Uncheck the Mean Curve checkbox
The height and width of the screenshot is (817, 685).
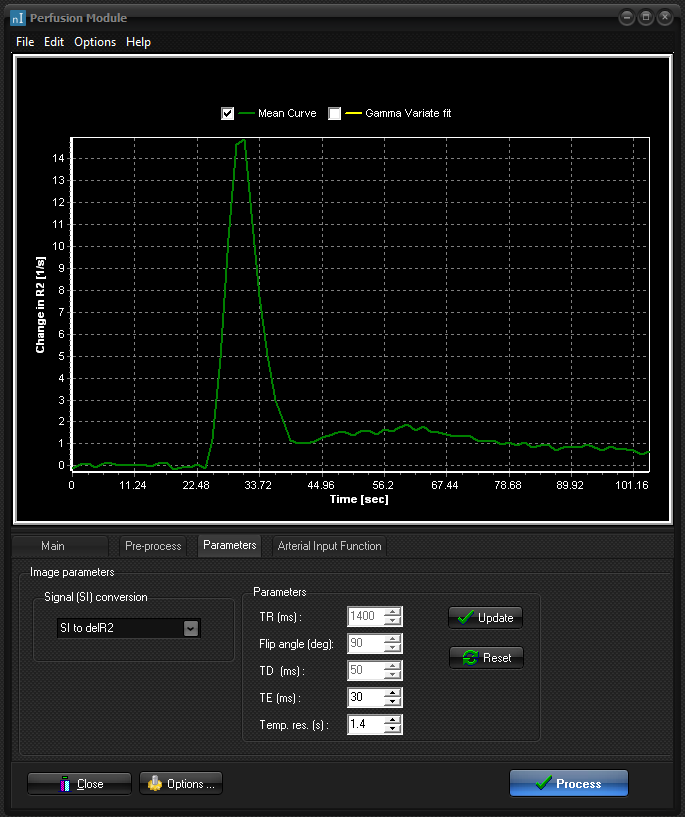[228, 114]
